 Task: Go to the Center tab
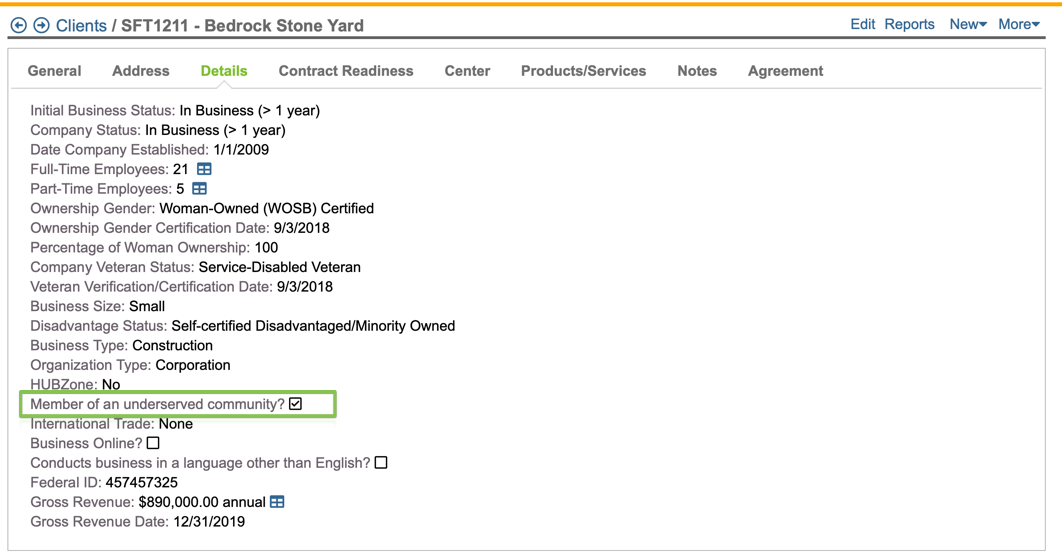(x=467, y=71)
